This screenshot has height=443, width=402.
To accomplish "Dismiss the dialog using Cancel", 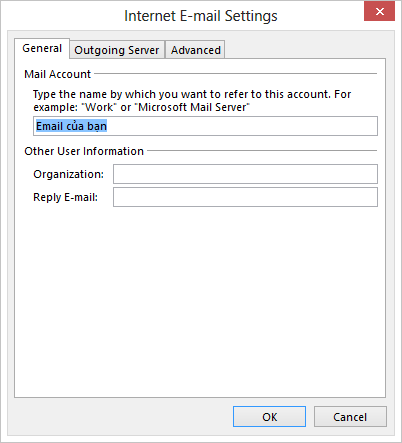I will point(350,417).
